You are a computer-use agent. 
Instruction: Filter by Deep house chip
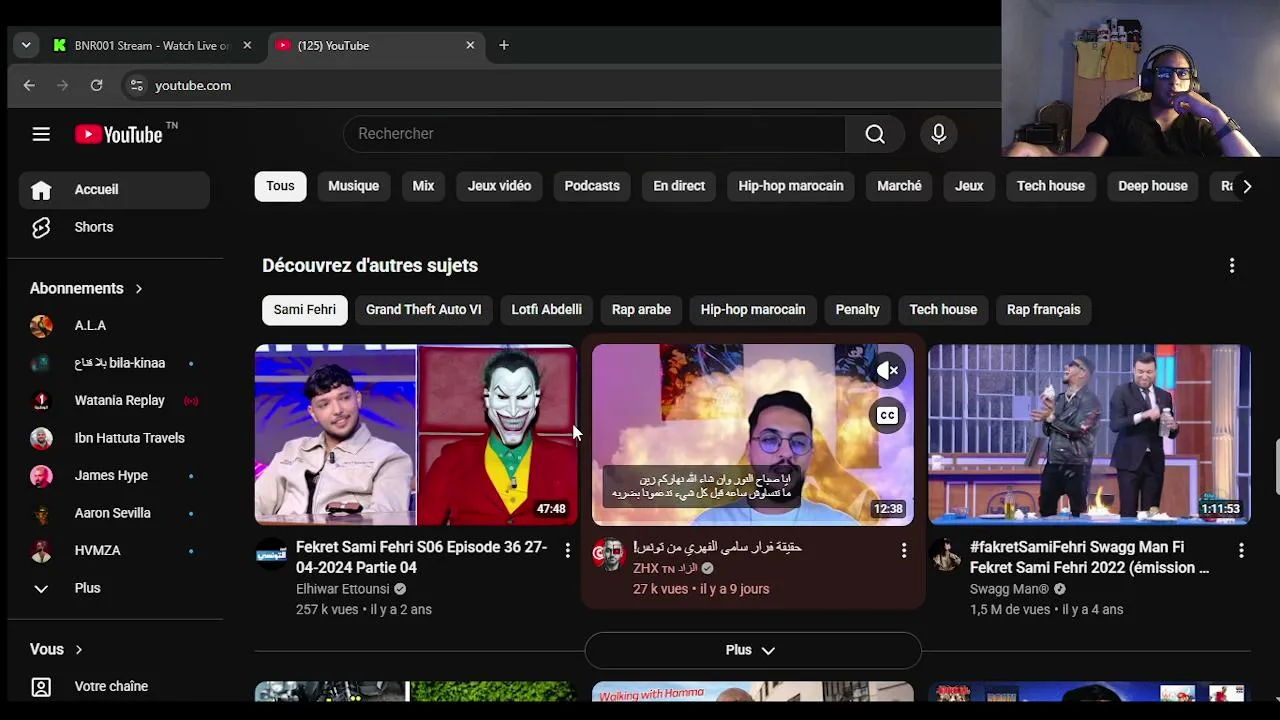point(1153,186)
